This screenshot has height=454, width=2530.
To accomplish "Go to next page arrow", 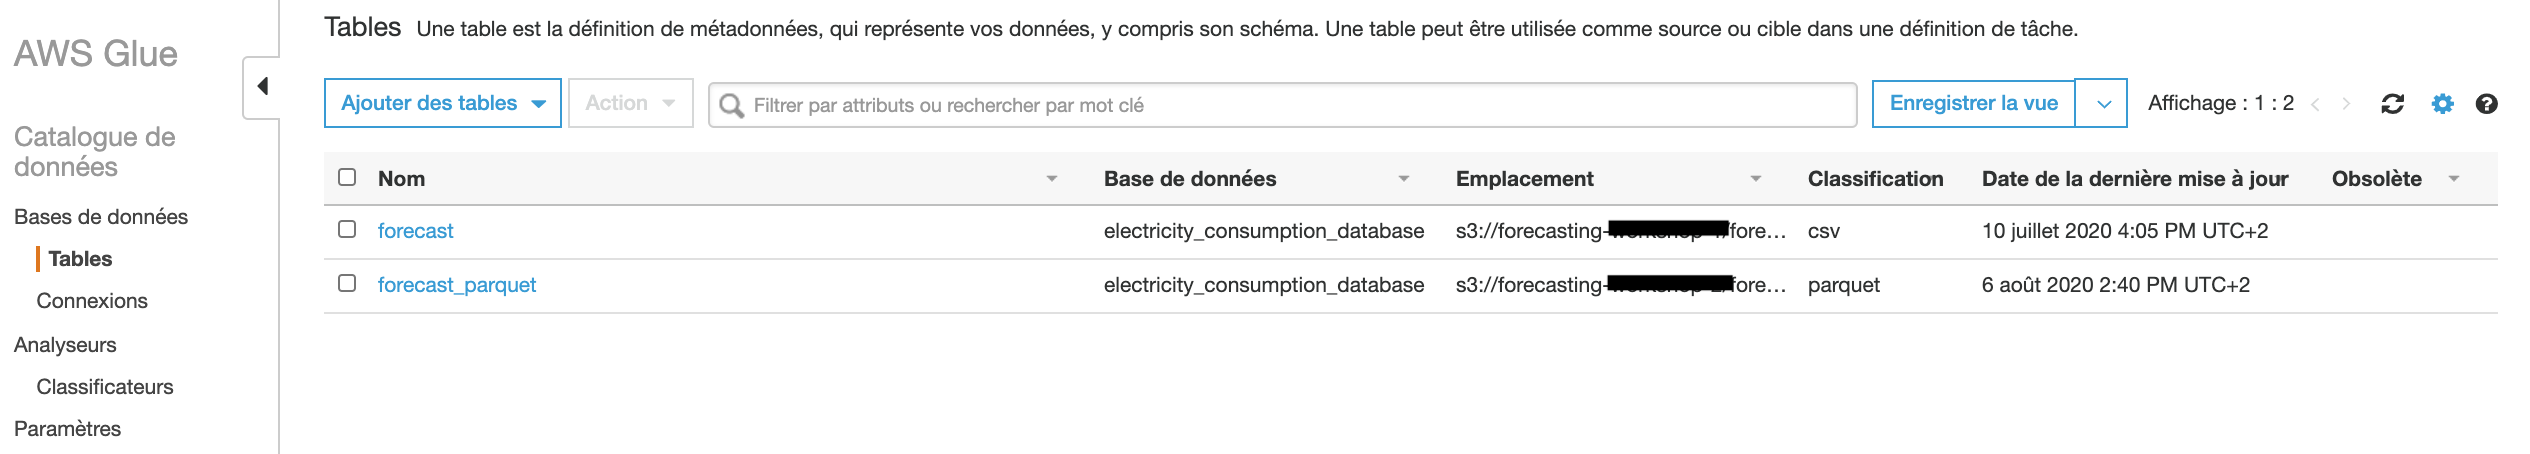I will point(2346,104).
